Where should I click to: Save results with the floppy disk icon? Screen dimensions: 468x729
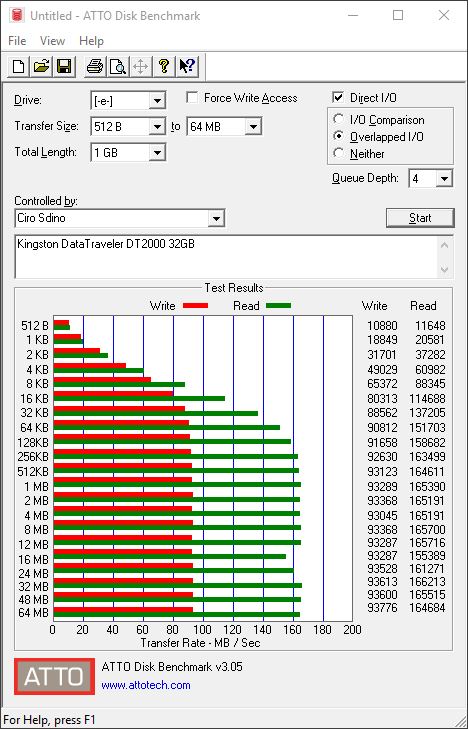click(x=64, y=66)
